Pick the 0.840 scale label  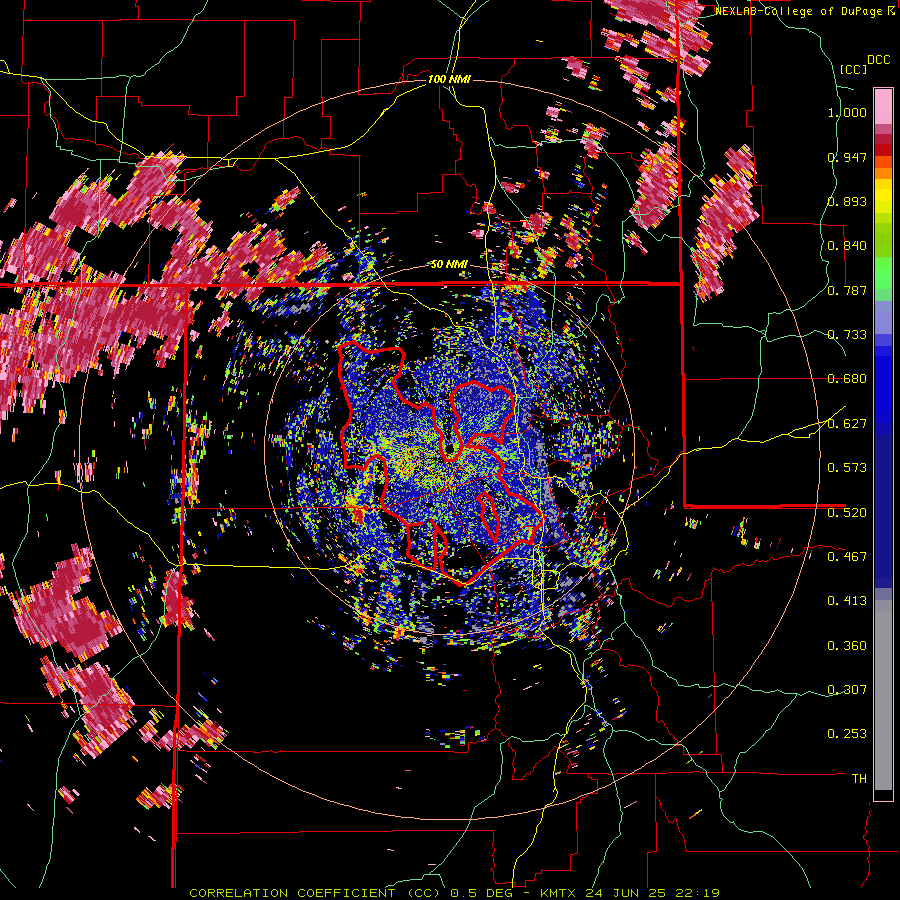[847, 246]
